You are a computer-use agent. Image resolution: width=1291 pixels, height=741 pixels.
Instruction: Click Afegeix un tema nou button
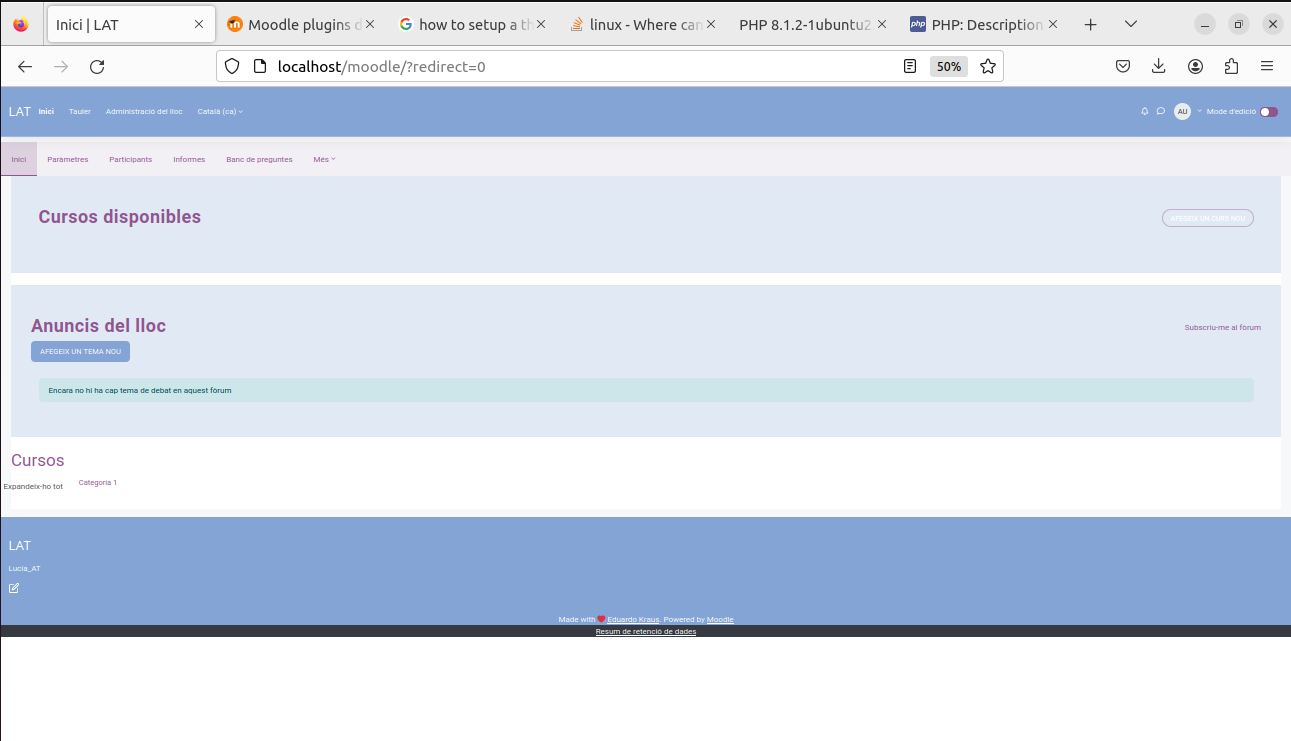[x=80, y=351]
